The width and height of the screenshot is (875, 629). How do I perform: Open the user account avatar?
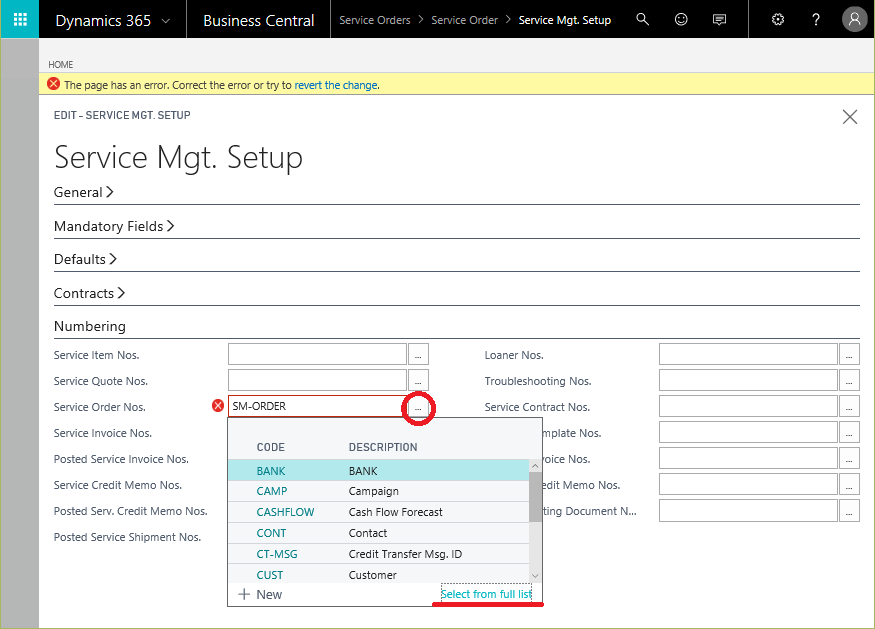(x=854, y=20)
